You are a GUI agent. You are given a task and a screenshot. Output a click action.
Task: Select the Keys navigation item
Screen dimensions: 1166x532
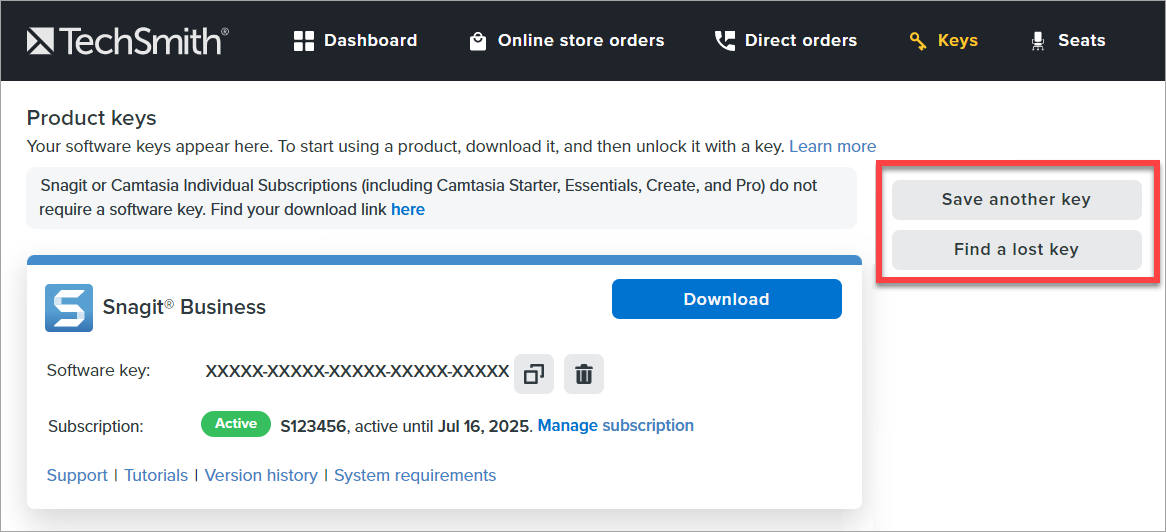(x=943, y=41)
